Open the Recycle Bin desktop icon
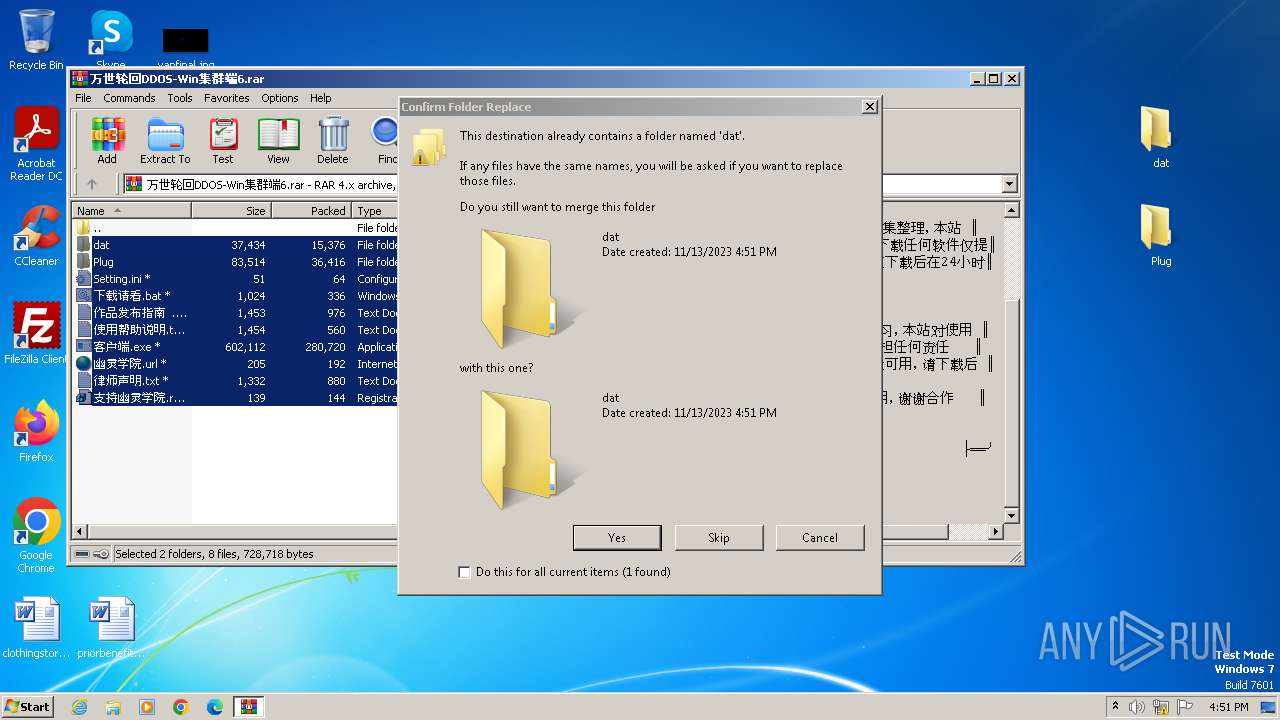Image resolution: width=1280 pixels, height=720 pixels. tap(36, 40)
